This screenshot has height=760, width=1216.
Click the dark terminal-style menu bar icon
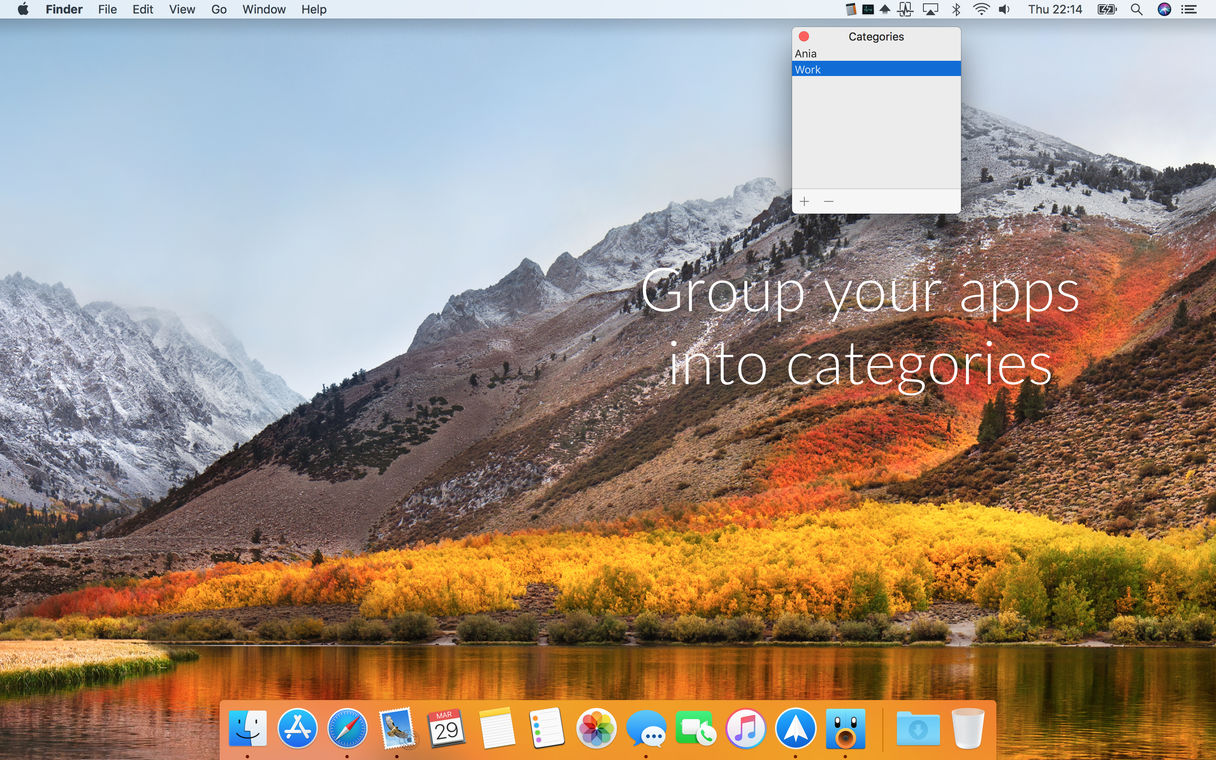pyautogui.click(x=868, y=9)
